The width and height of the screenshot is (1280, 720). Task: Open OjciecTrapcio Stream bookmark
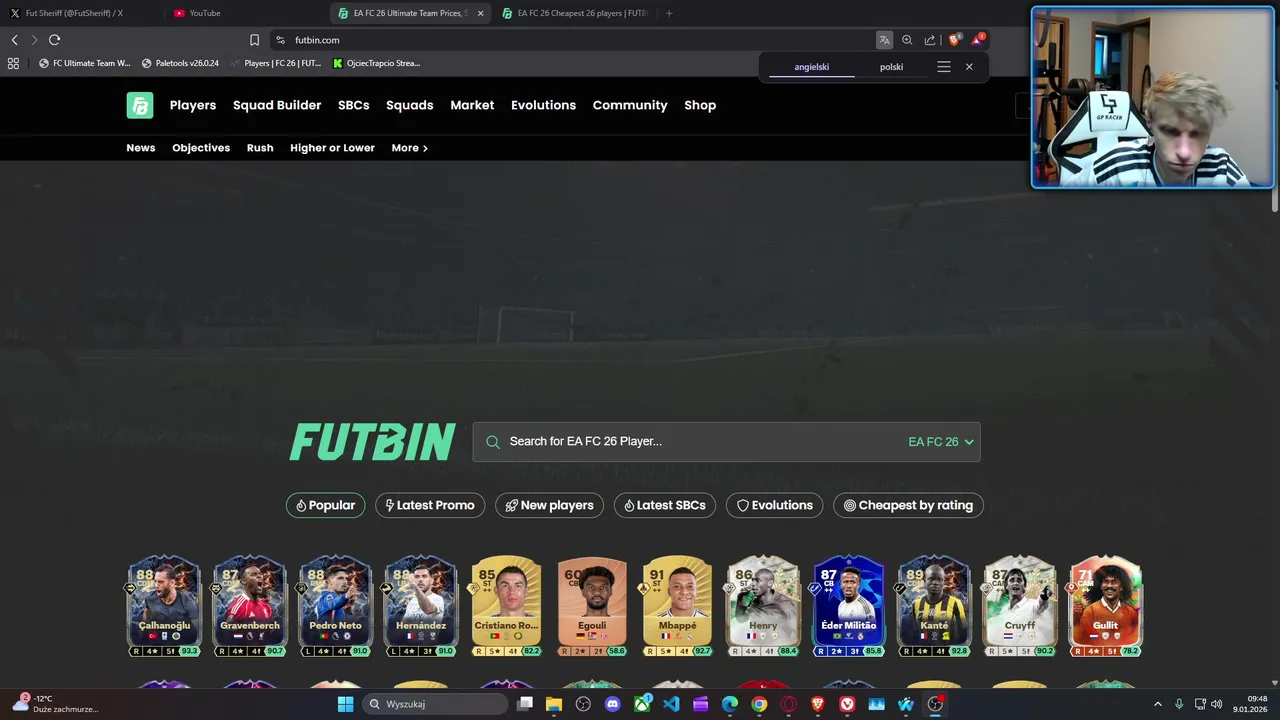point(377,63)
